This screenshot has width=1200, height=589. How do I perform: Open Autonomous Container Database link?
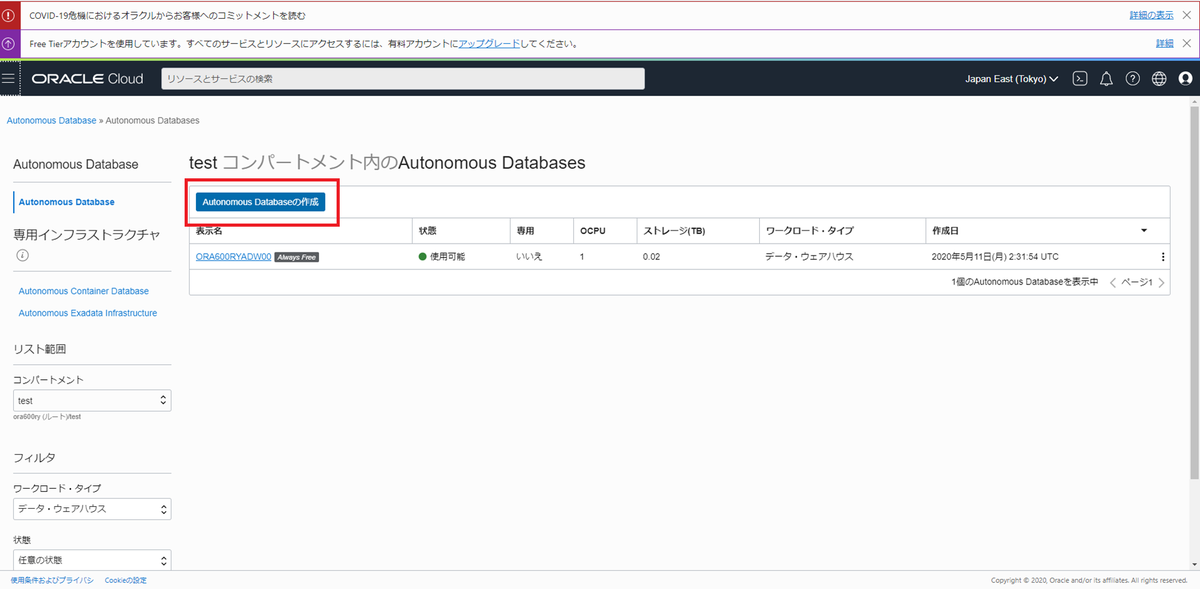click(83, 291)
